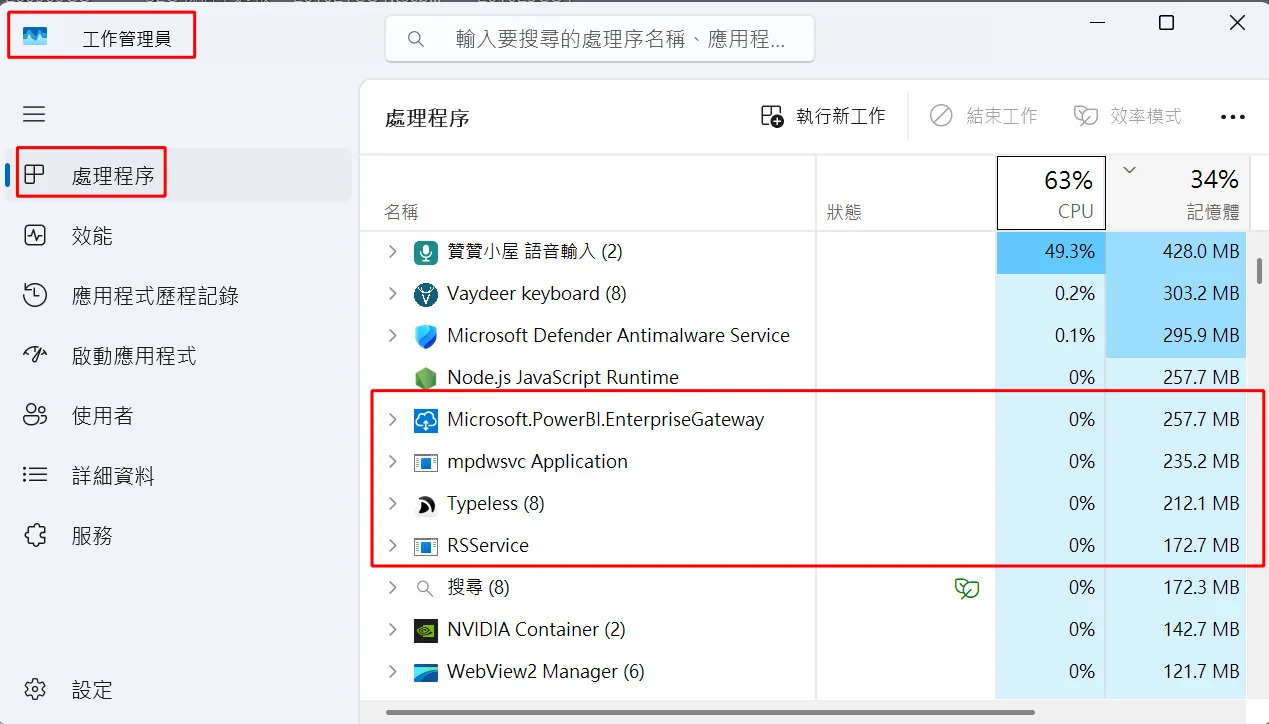The height and width of the screenshot is (724, 1269).
Task: Expand the RSService process row
Action: click(x=392, y=546)
